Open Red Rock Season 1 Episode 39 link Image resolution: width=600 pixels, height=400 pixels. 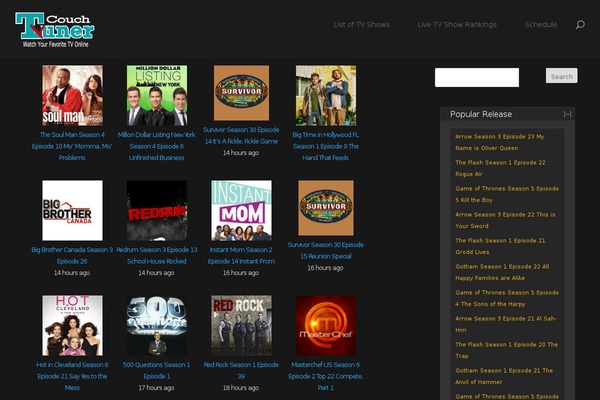[x=241, y=371]
